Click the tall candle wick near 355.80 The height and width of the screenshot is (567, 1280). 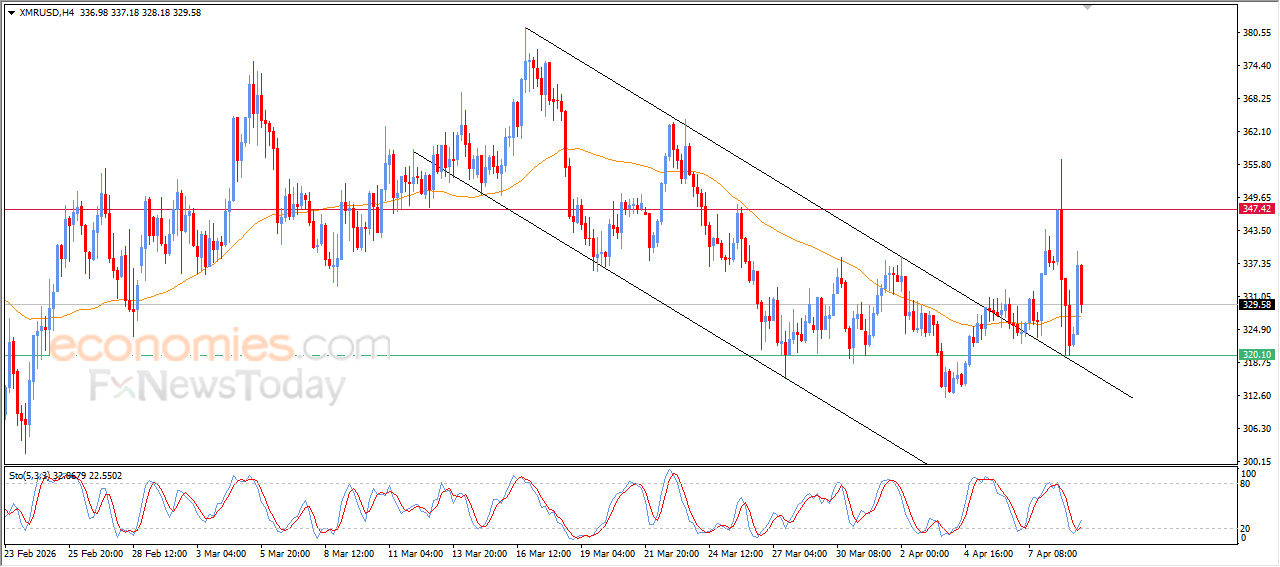click(1061, 183)
